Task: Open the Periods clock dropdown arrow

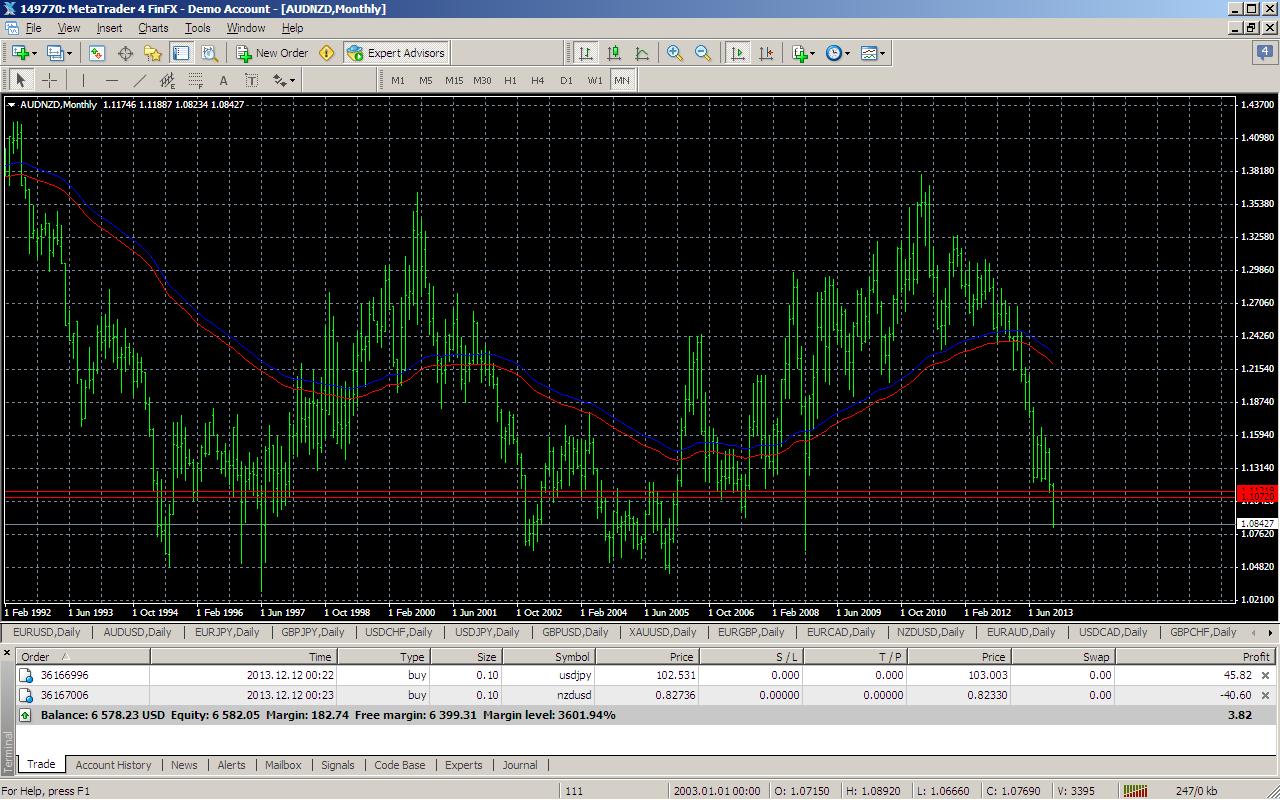Action: click(847, 54)
